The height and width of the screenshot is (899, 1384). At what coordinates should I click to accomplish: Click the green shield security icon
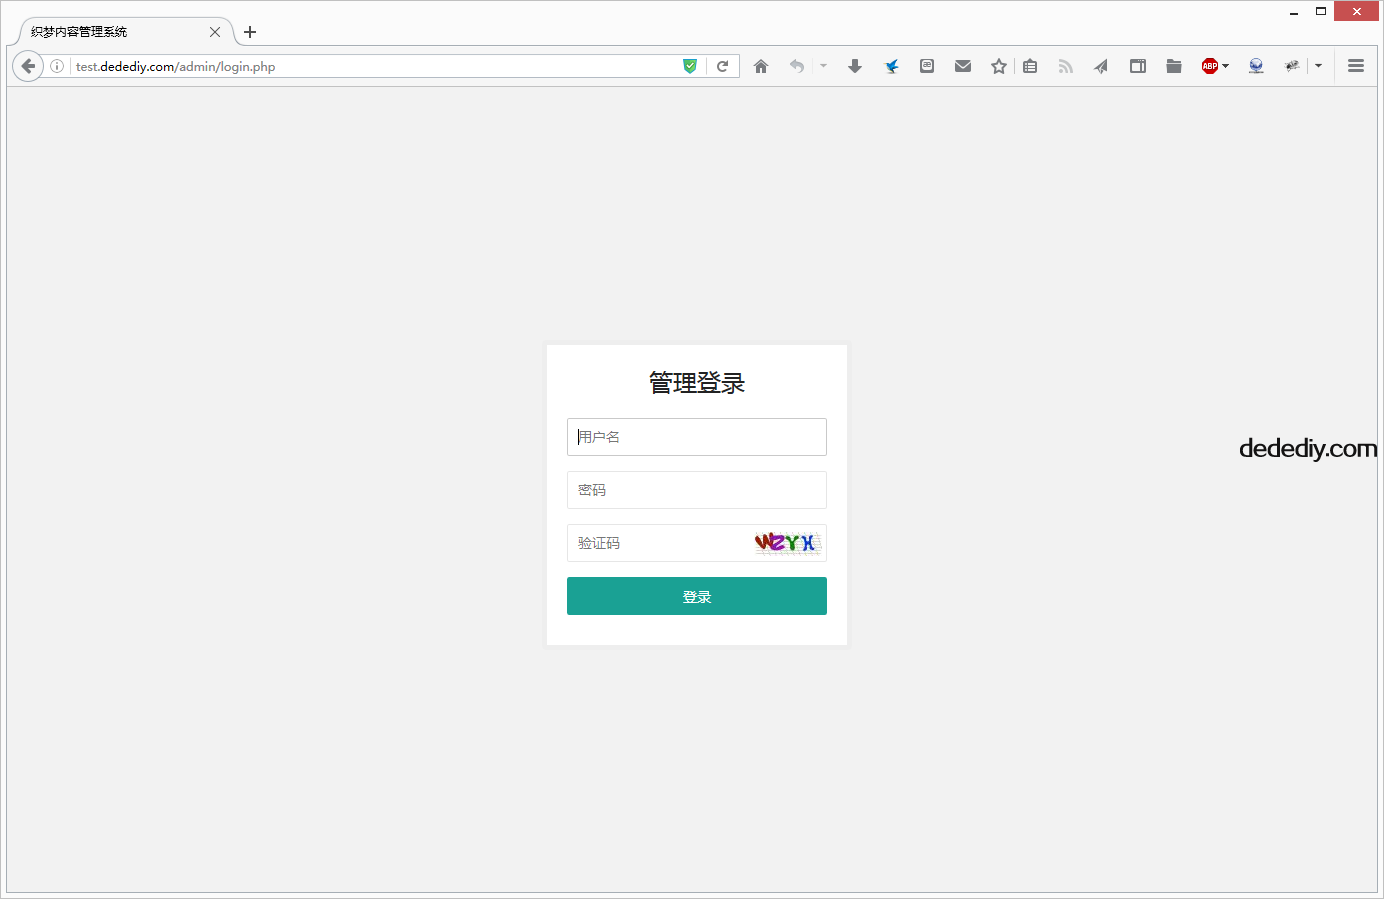click(690, 66)
